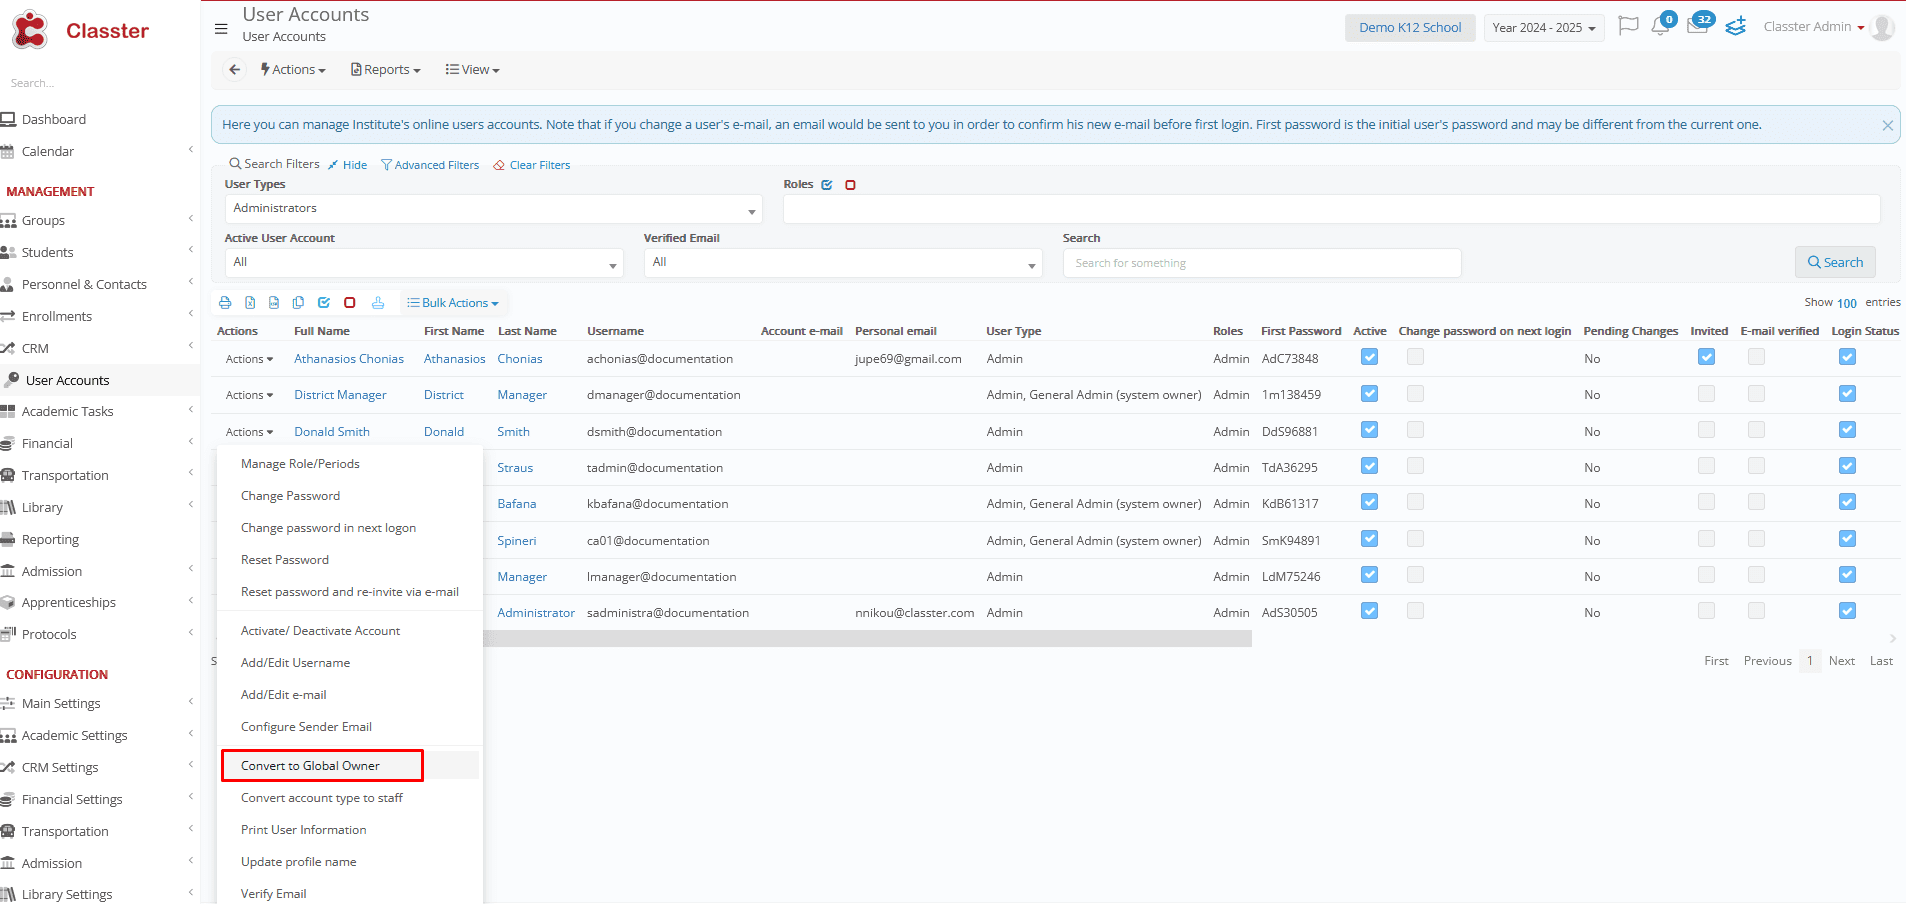Screen dimensions: 1906x904
Task: Open the notifications bell icon
Action: (x=1661, y=26)
